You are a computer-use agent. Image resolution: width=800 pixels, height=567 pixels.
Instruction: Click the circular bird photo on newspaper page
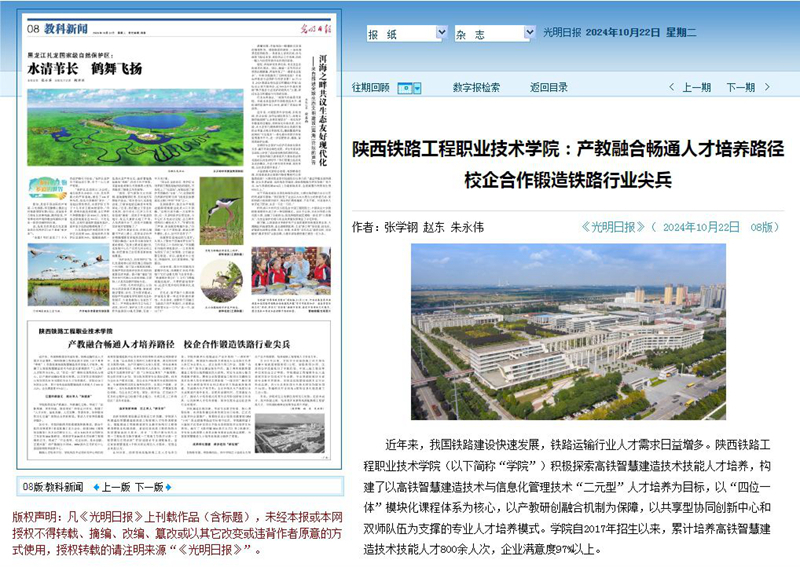pos(221,281)
